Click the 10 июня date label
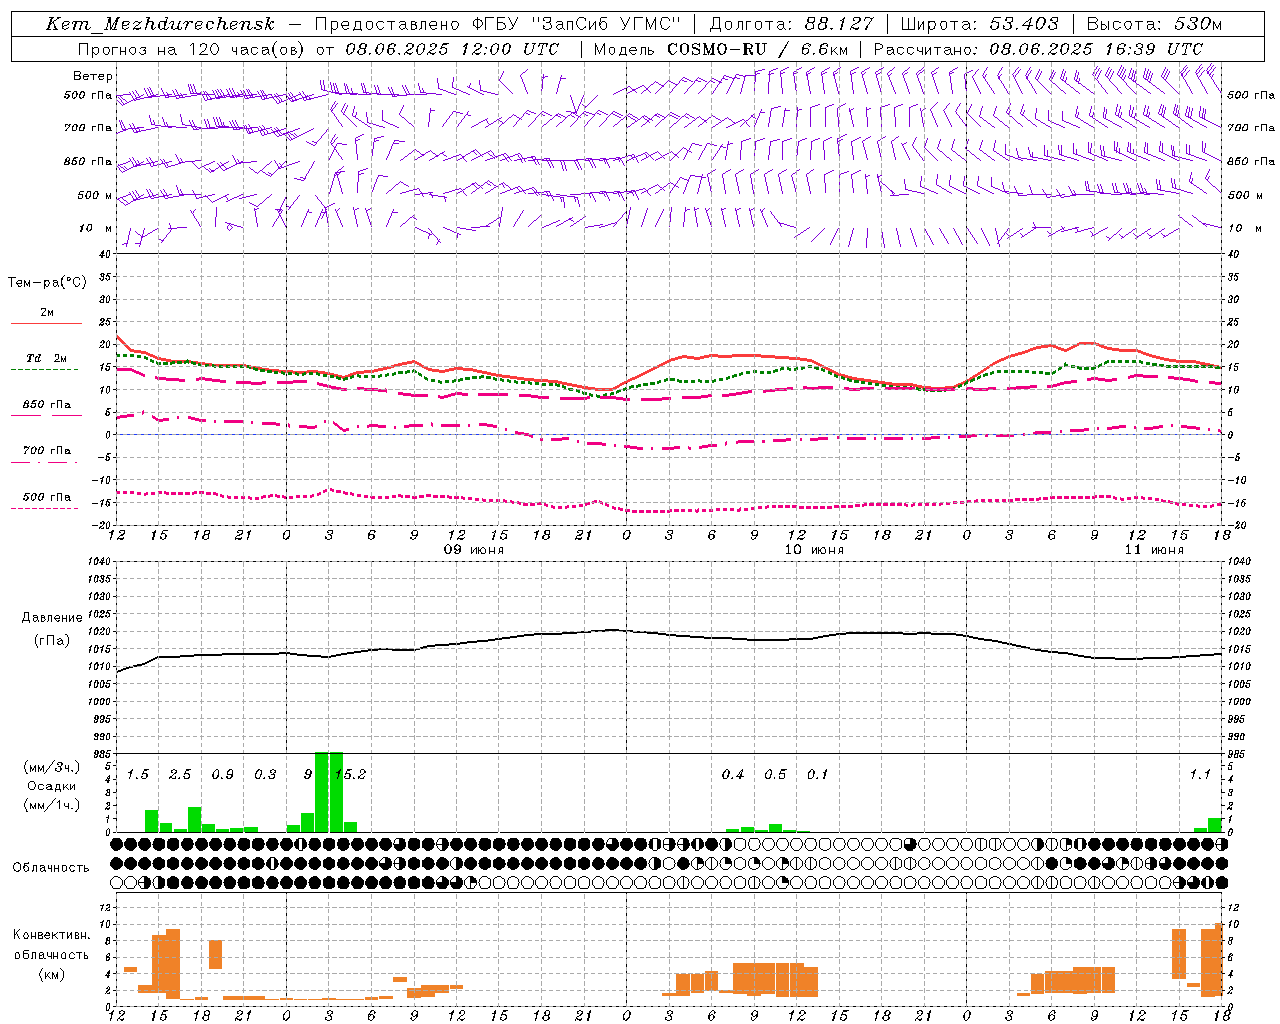 tap(814, 550)
